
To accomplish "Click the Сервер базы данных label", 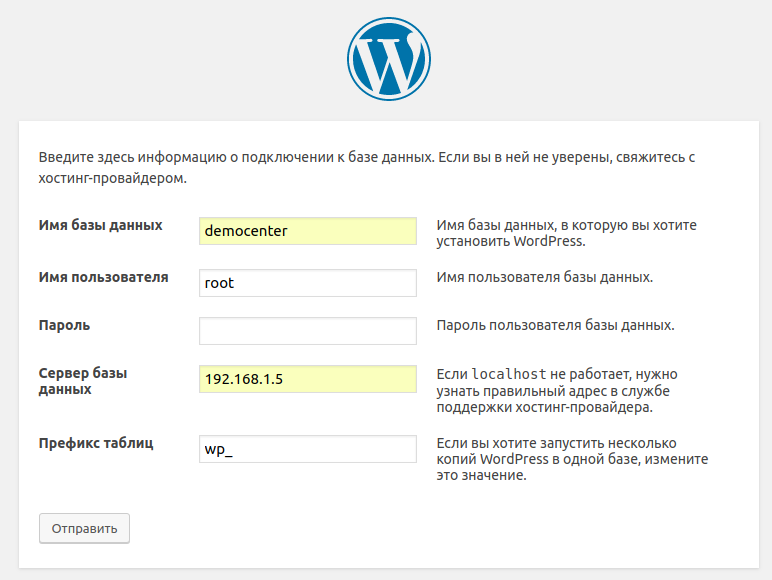I will coord(83,381).
